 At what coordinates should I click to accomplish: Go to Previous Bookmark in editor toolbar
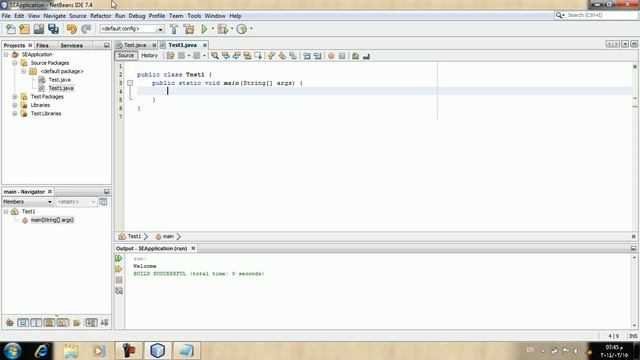pyautogui.click(x=271, y=56)
